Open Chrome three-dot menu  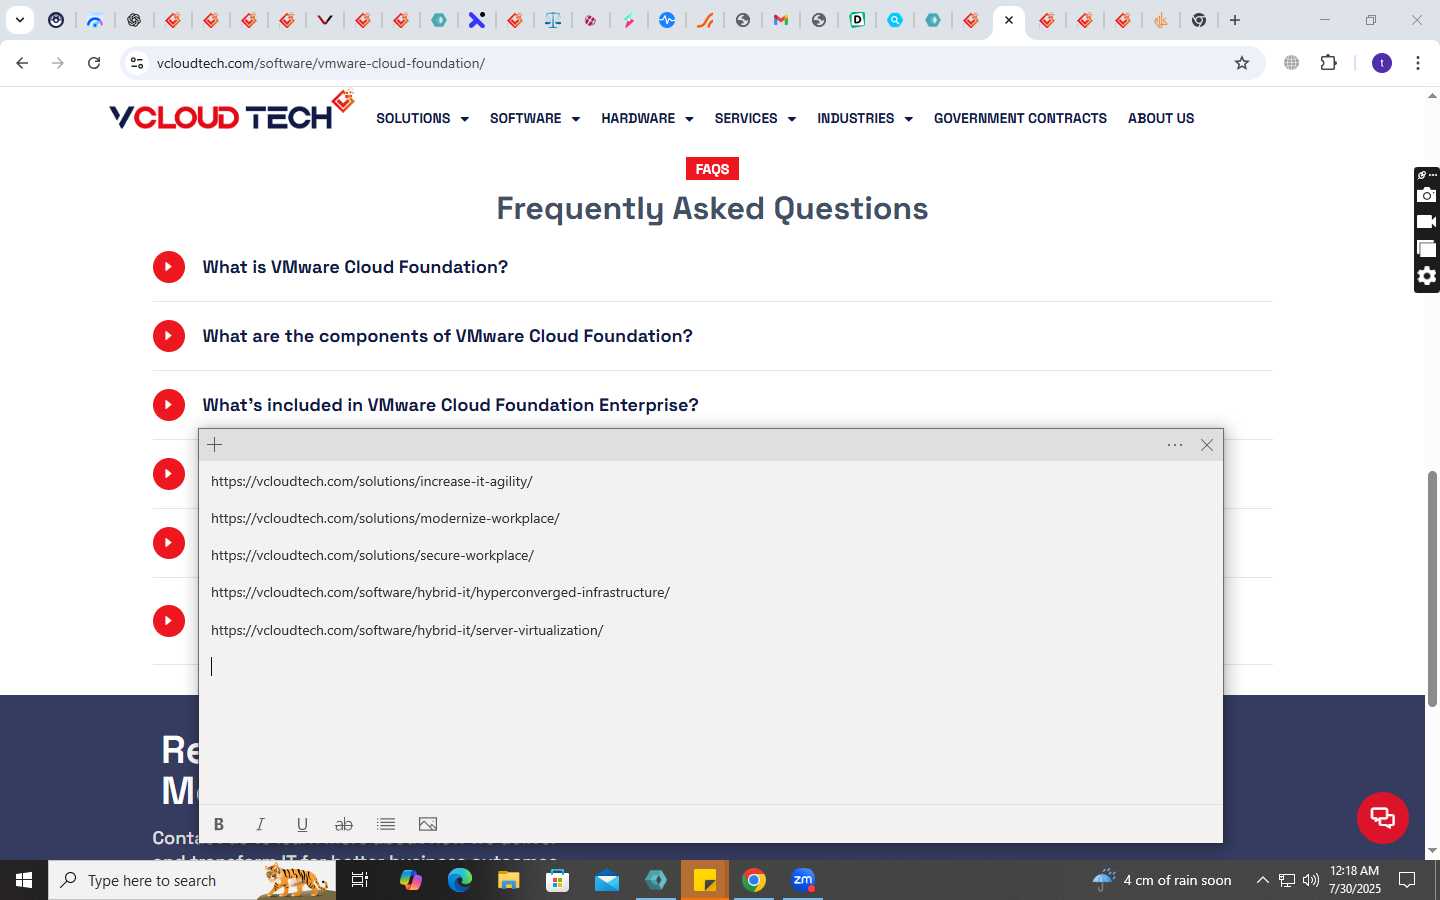click(x=1418, y=63)
